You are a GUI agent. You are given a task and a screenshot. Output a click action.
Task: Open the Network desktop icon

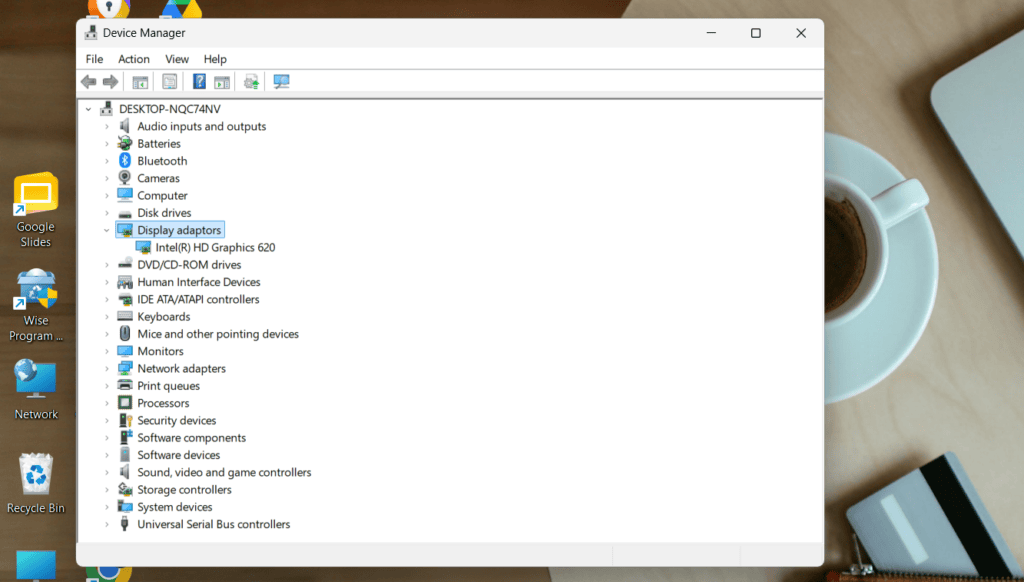pos(35,389)
